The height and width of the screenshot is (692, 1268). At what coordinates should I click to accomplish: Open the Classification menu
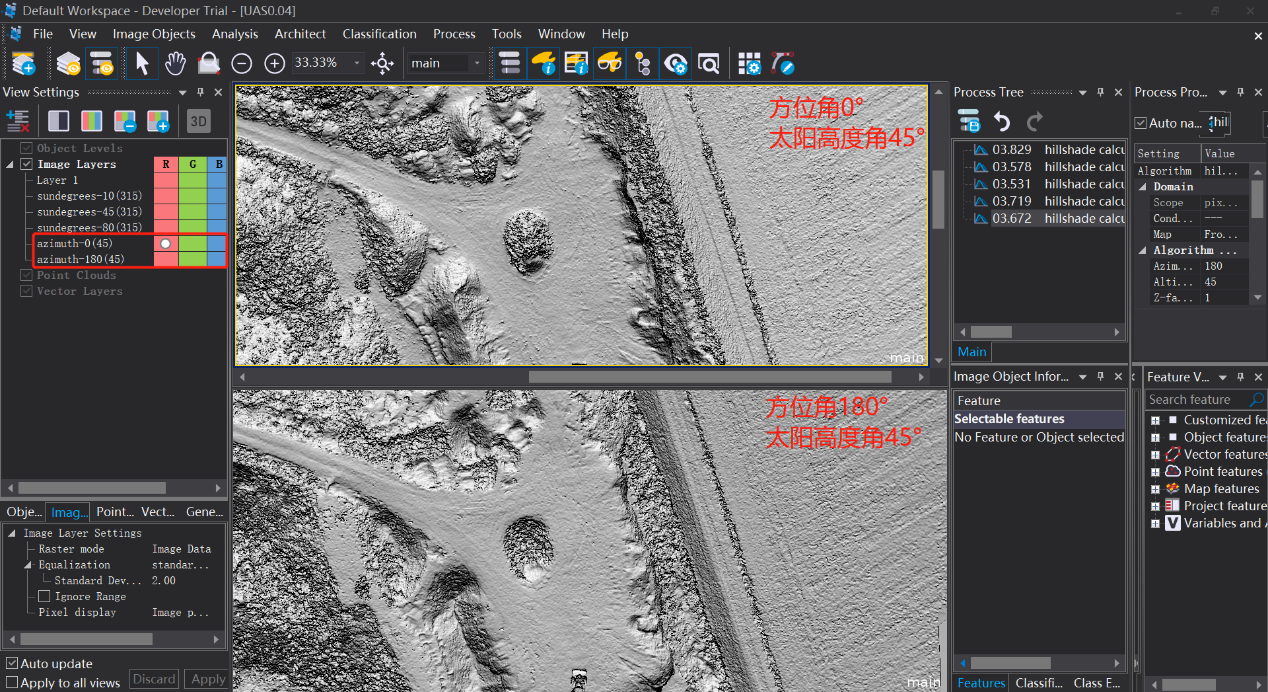[x=379, y=34]
